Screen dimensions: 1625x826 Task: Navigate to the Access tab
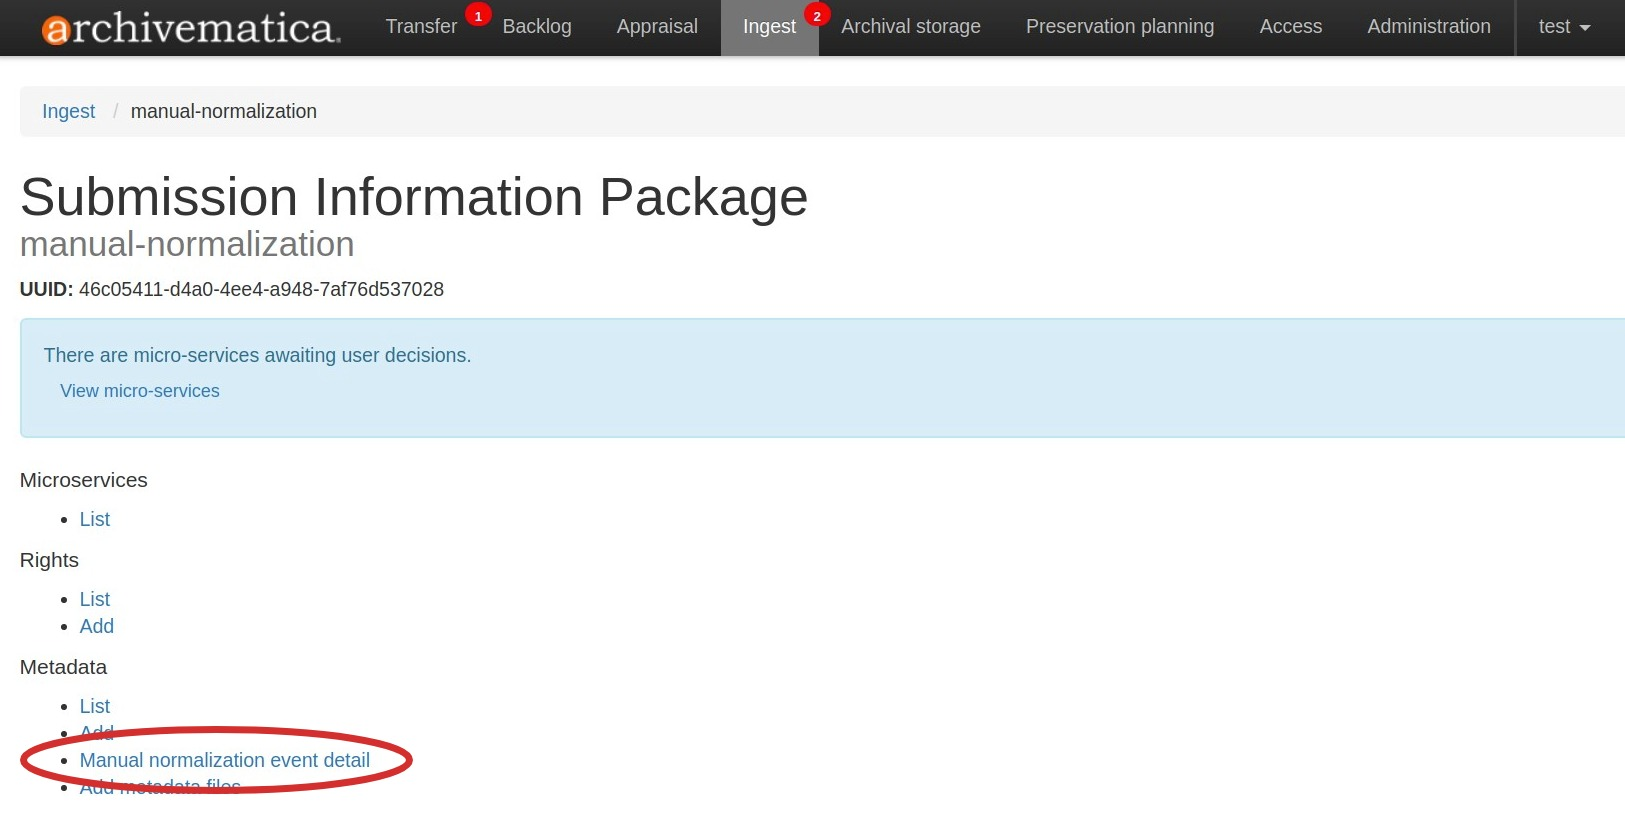tap(1290, 27)
